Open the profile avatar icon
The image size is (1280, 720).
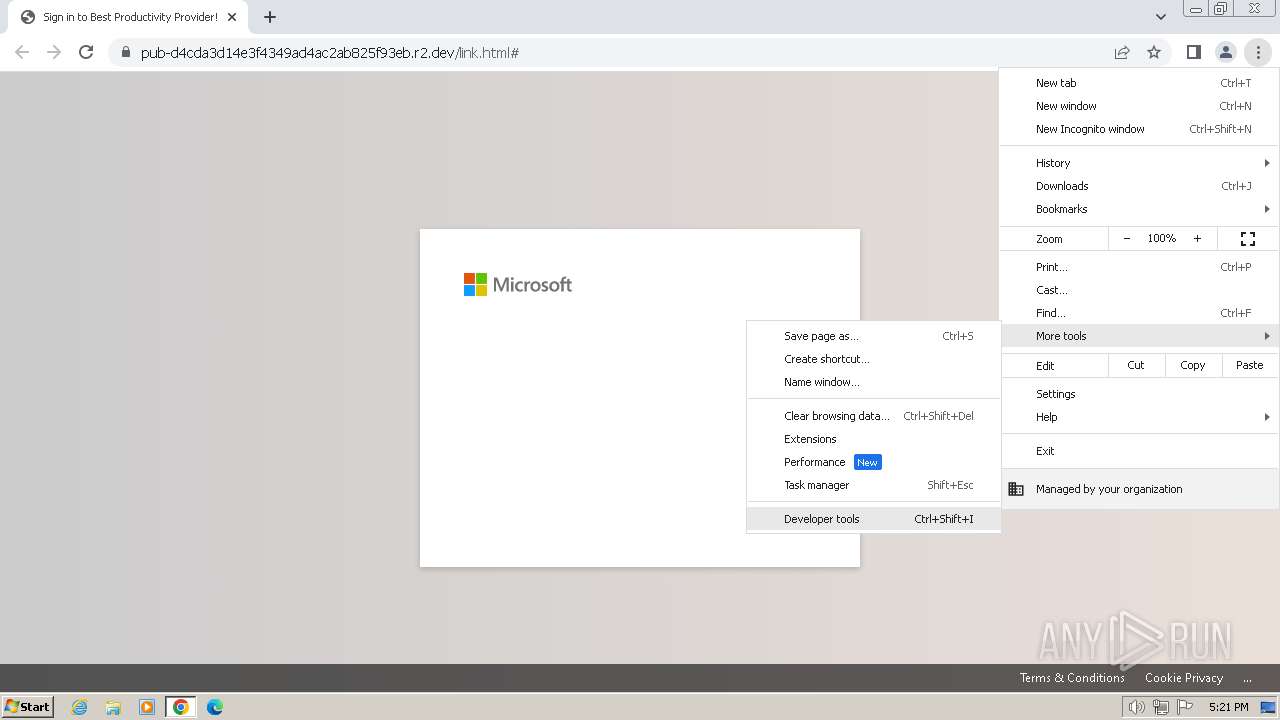(1225, 52)
